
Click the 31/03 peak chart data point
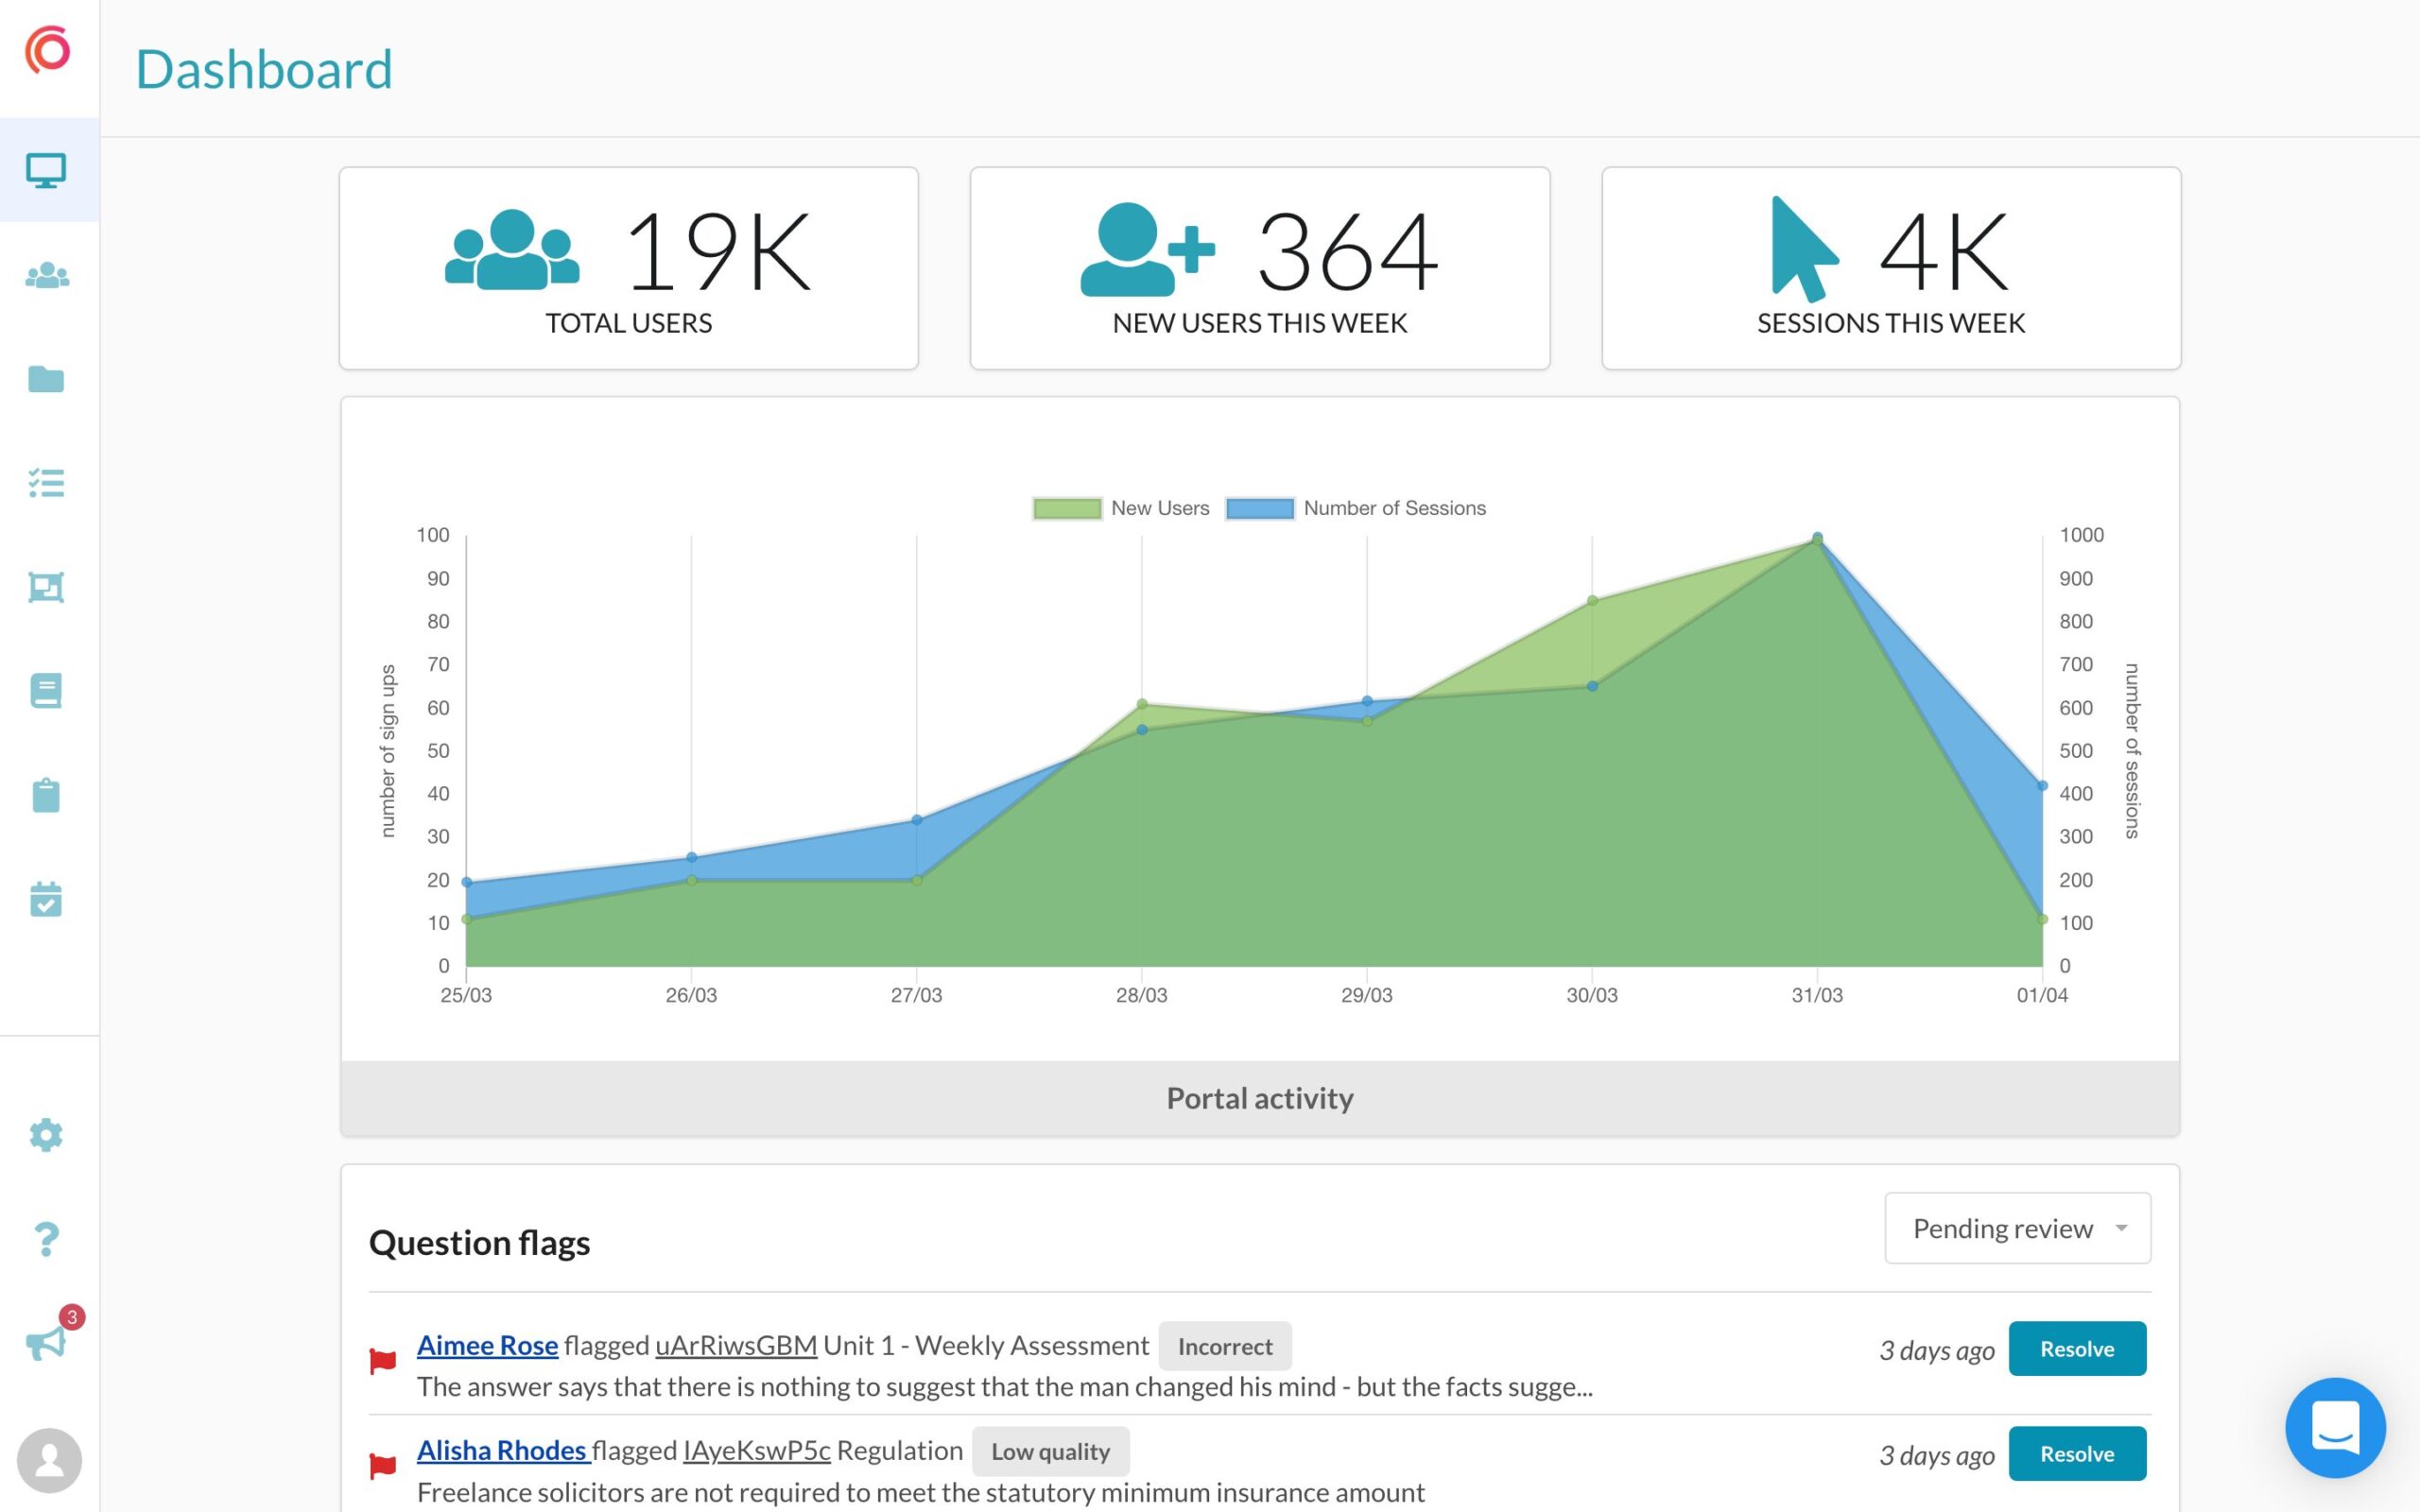[x=1817, y=538]
